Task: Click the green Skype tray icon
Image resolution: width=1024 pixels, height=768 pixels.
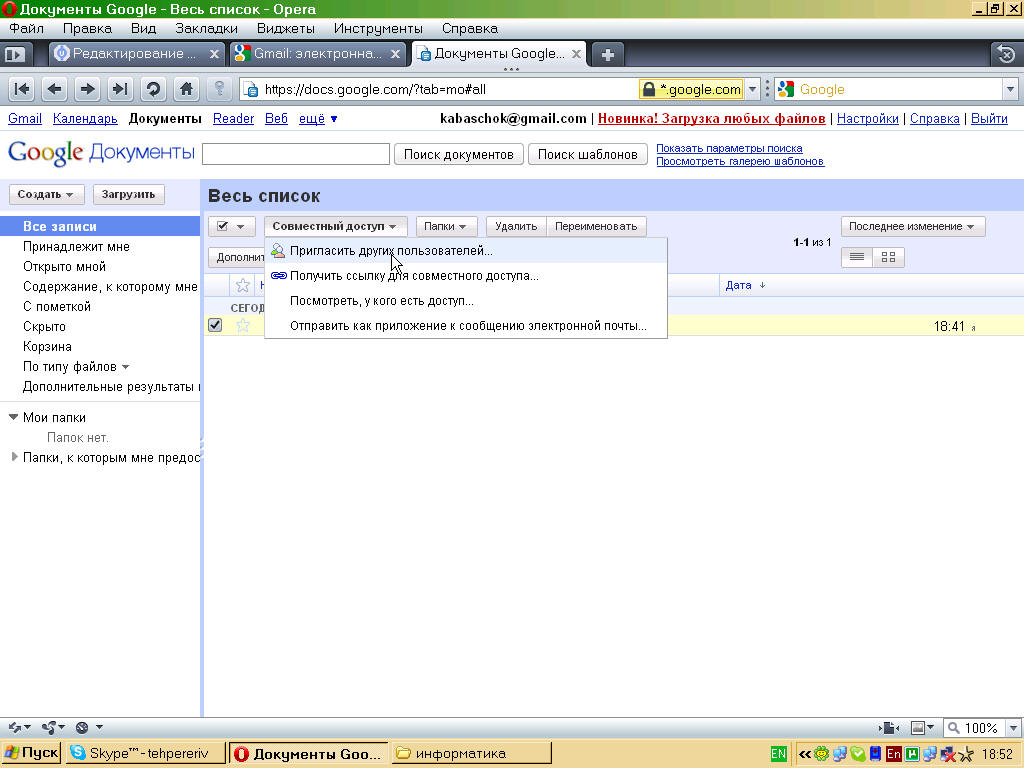Action: click(857, 754)
